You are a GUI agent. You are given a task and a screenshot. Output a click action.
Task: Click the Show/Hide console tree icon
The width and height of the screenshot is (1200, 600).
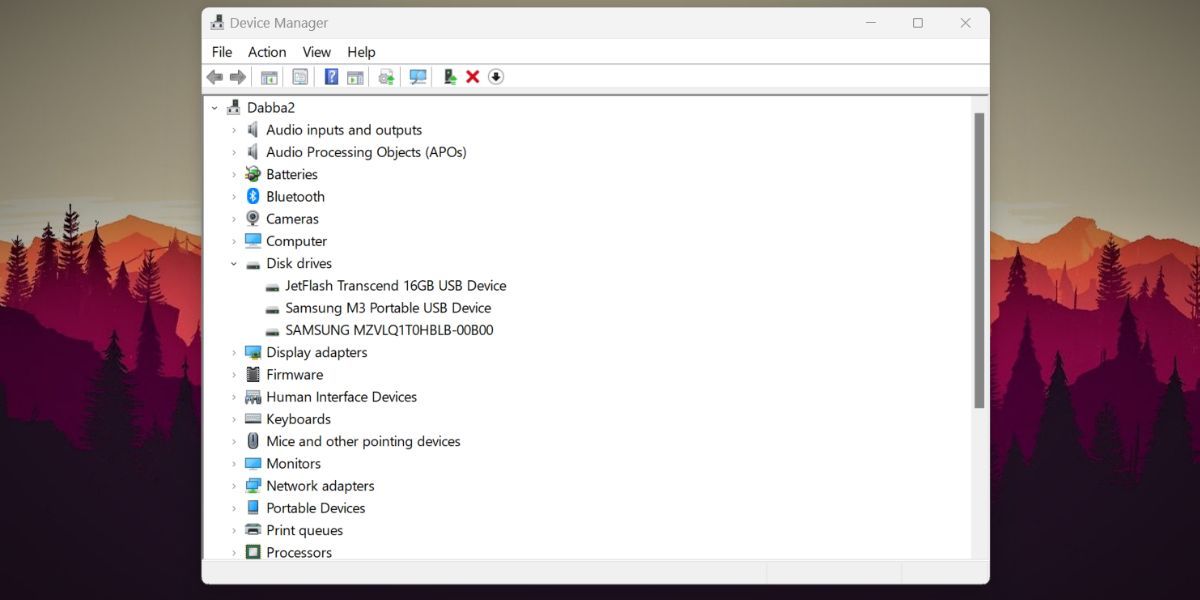tap(270, 77)
